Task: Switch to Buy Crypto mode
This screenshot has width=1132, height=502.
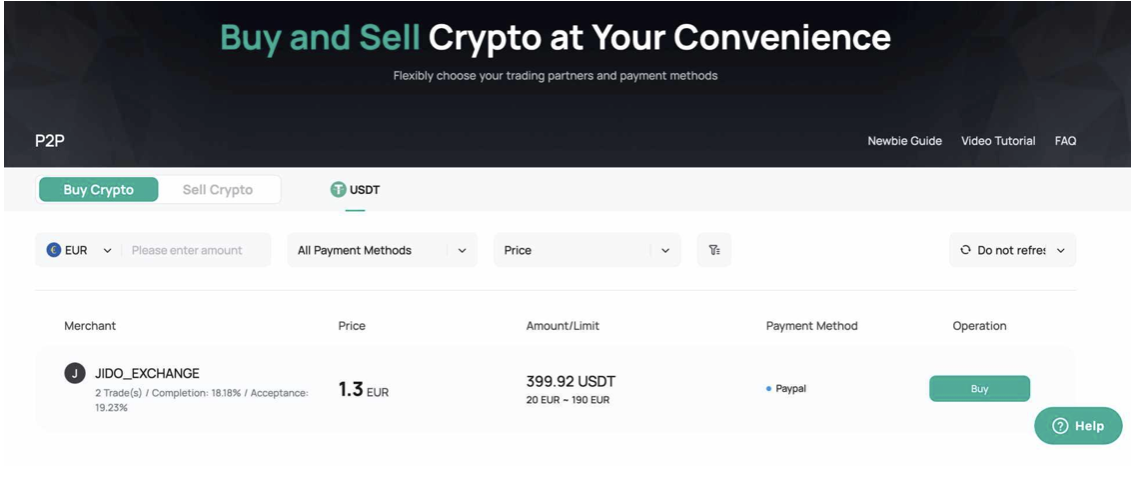Action: click(98, 190)
